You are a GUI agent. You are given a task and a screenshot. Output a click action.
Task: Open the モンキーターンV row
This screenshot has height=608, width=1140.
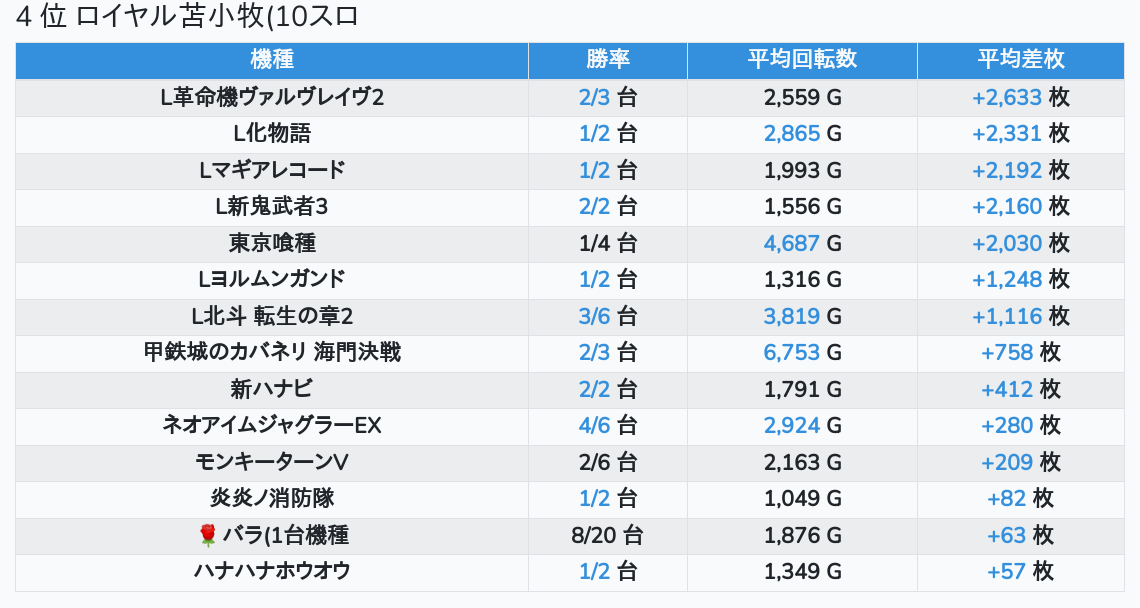(272, 463)
